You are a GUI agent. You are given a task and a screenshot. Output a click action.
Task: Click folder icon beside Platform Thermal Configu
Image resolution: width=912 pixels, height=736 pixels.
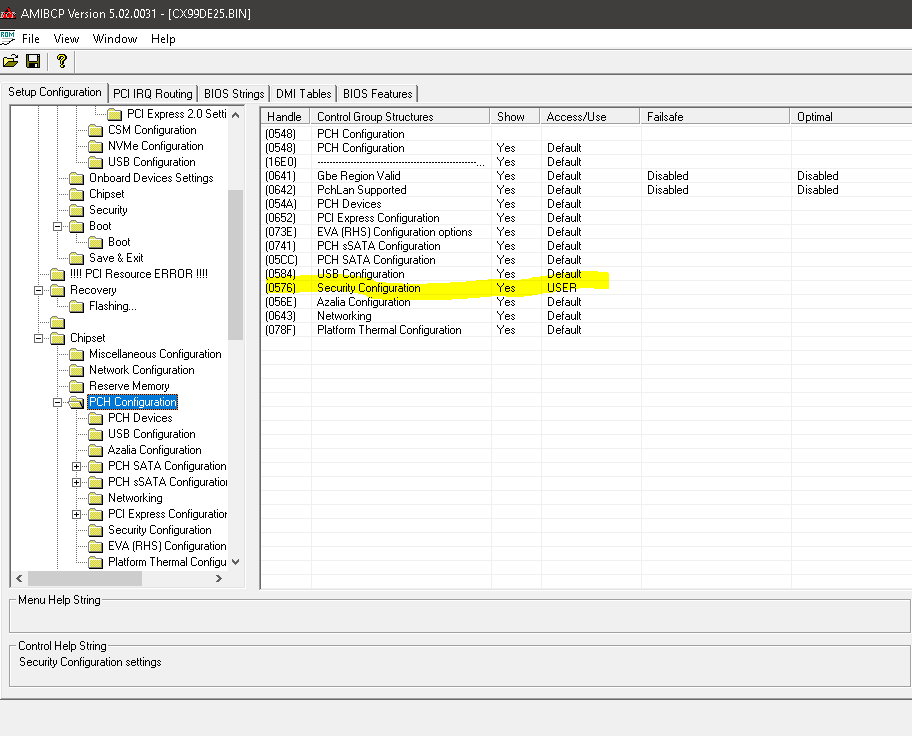(x=95, y=563)
